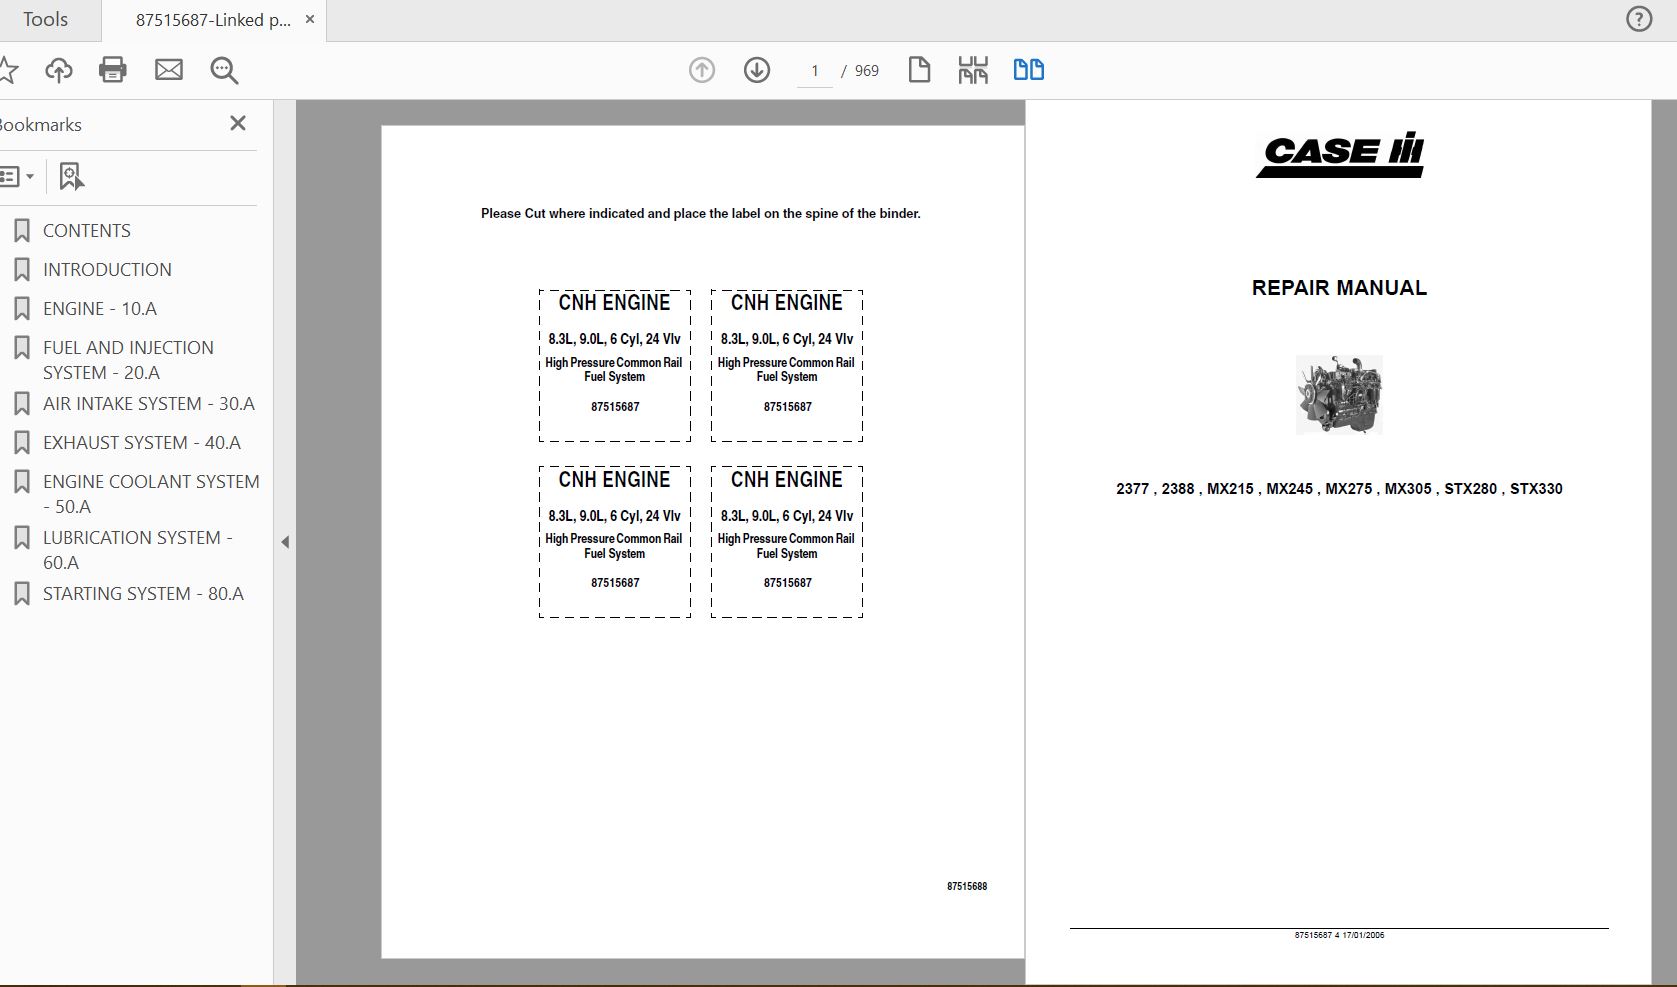Open EXHAUST SYSTEM - 40.A bookmark
Image resolution: width=1677 pixels, height=987 pixels.
tap(142, 443)
